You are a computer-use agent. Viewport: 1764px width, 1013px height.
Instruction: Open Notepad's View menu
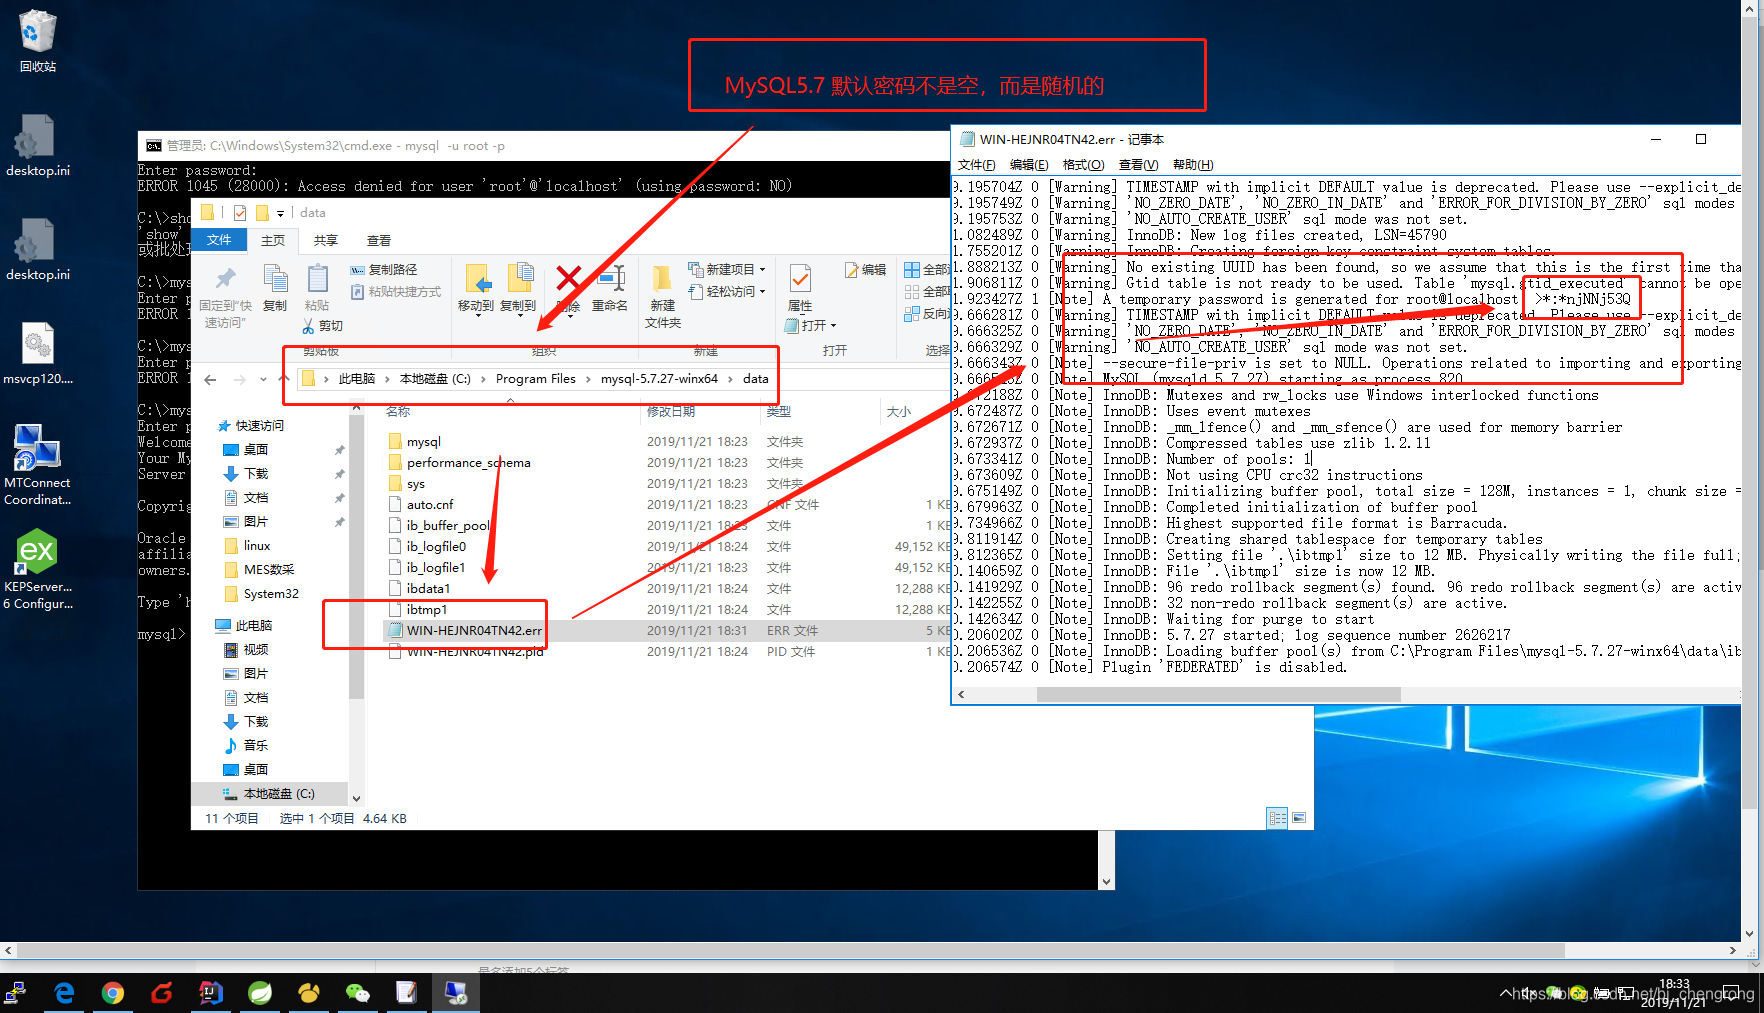click(x=1138, y=165)
